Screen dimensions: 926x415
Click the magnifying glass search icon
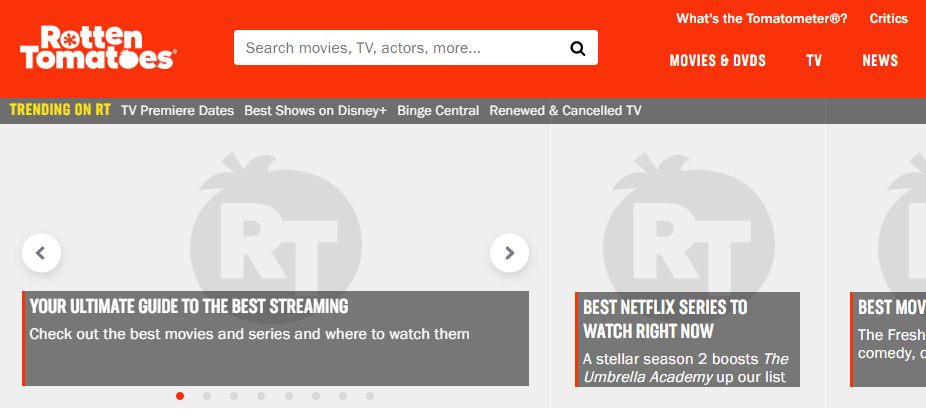point(577,48)
